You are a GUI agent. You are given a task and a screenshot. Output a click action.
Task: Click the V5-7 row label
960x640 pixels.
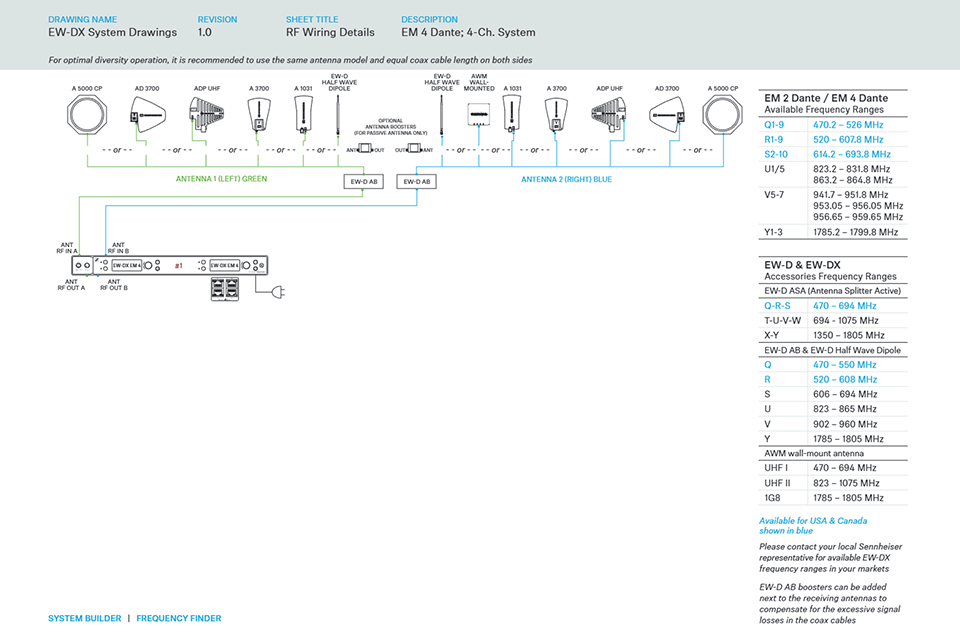774,195
